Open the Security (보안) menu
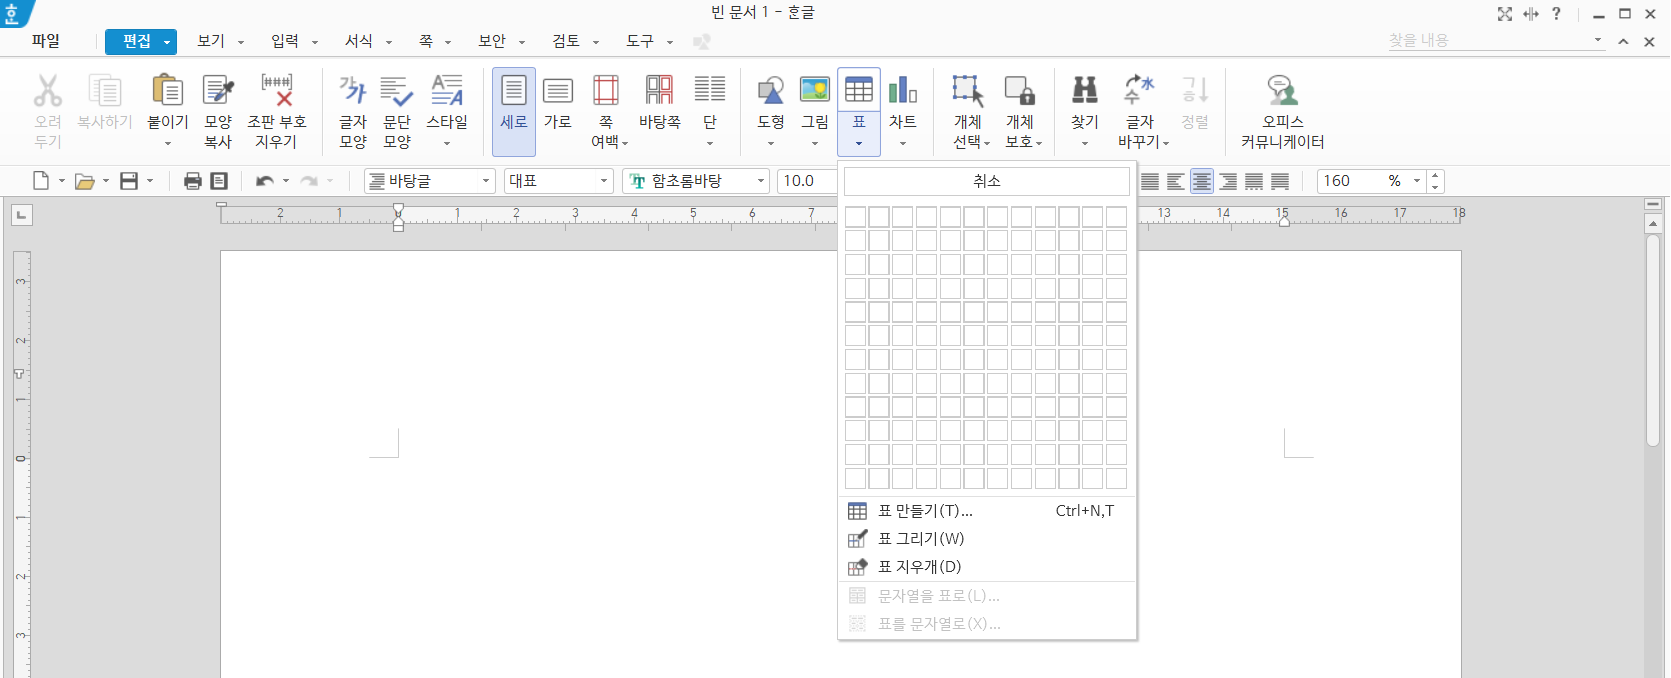 pos(492,41)
